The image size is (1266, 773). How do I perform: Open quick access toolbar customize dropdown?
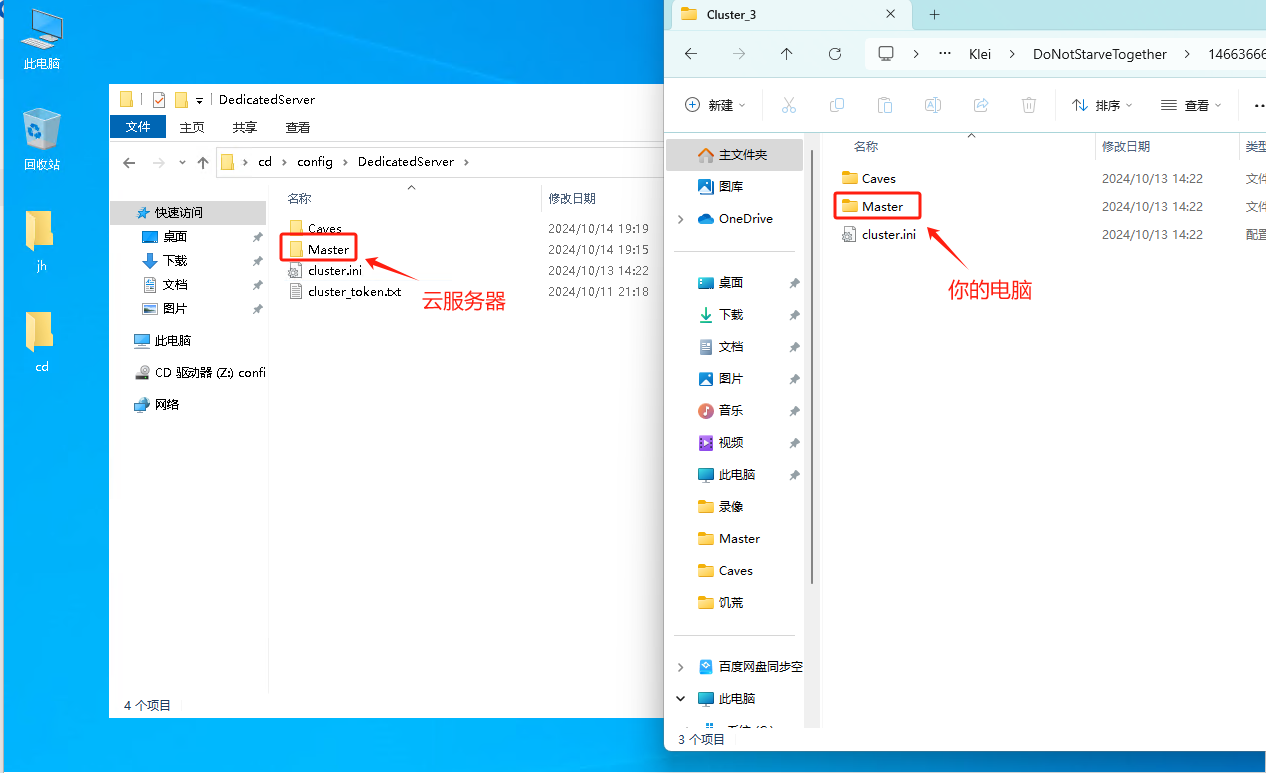coord(199,100)
